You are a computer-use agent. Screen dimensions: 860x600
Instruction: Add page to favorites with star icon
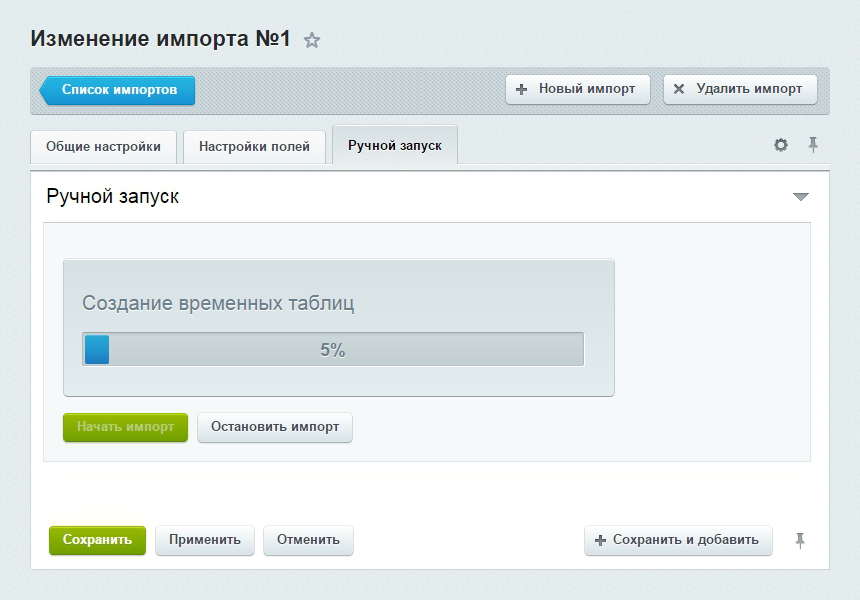(x=312, y=40)
